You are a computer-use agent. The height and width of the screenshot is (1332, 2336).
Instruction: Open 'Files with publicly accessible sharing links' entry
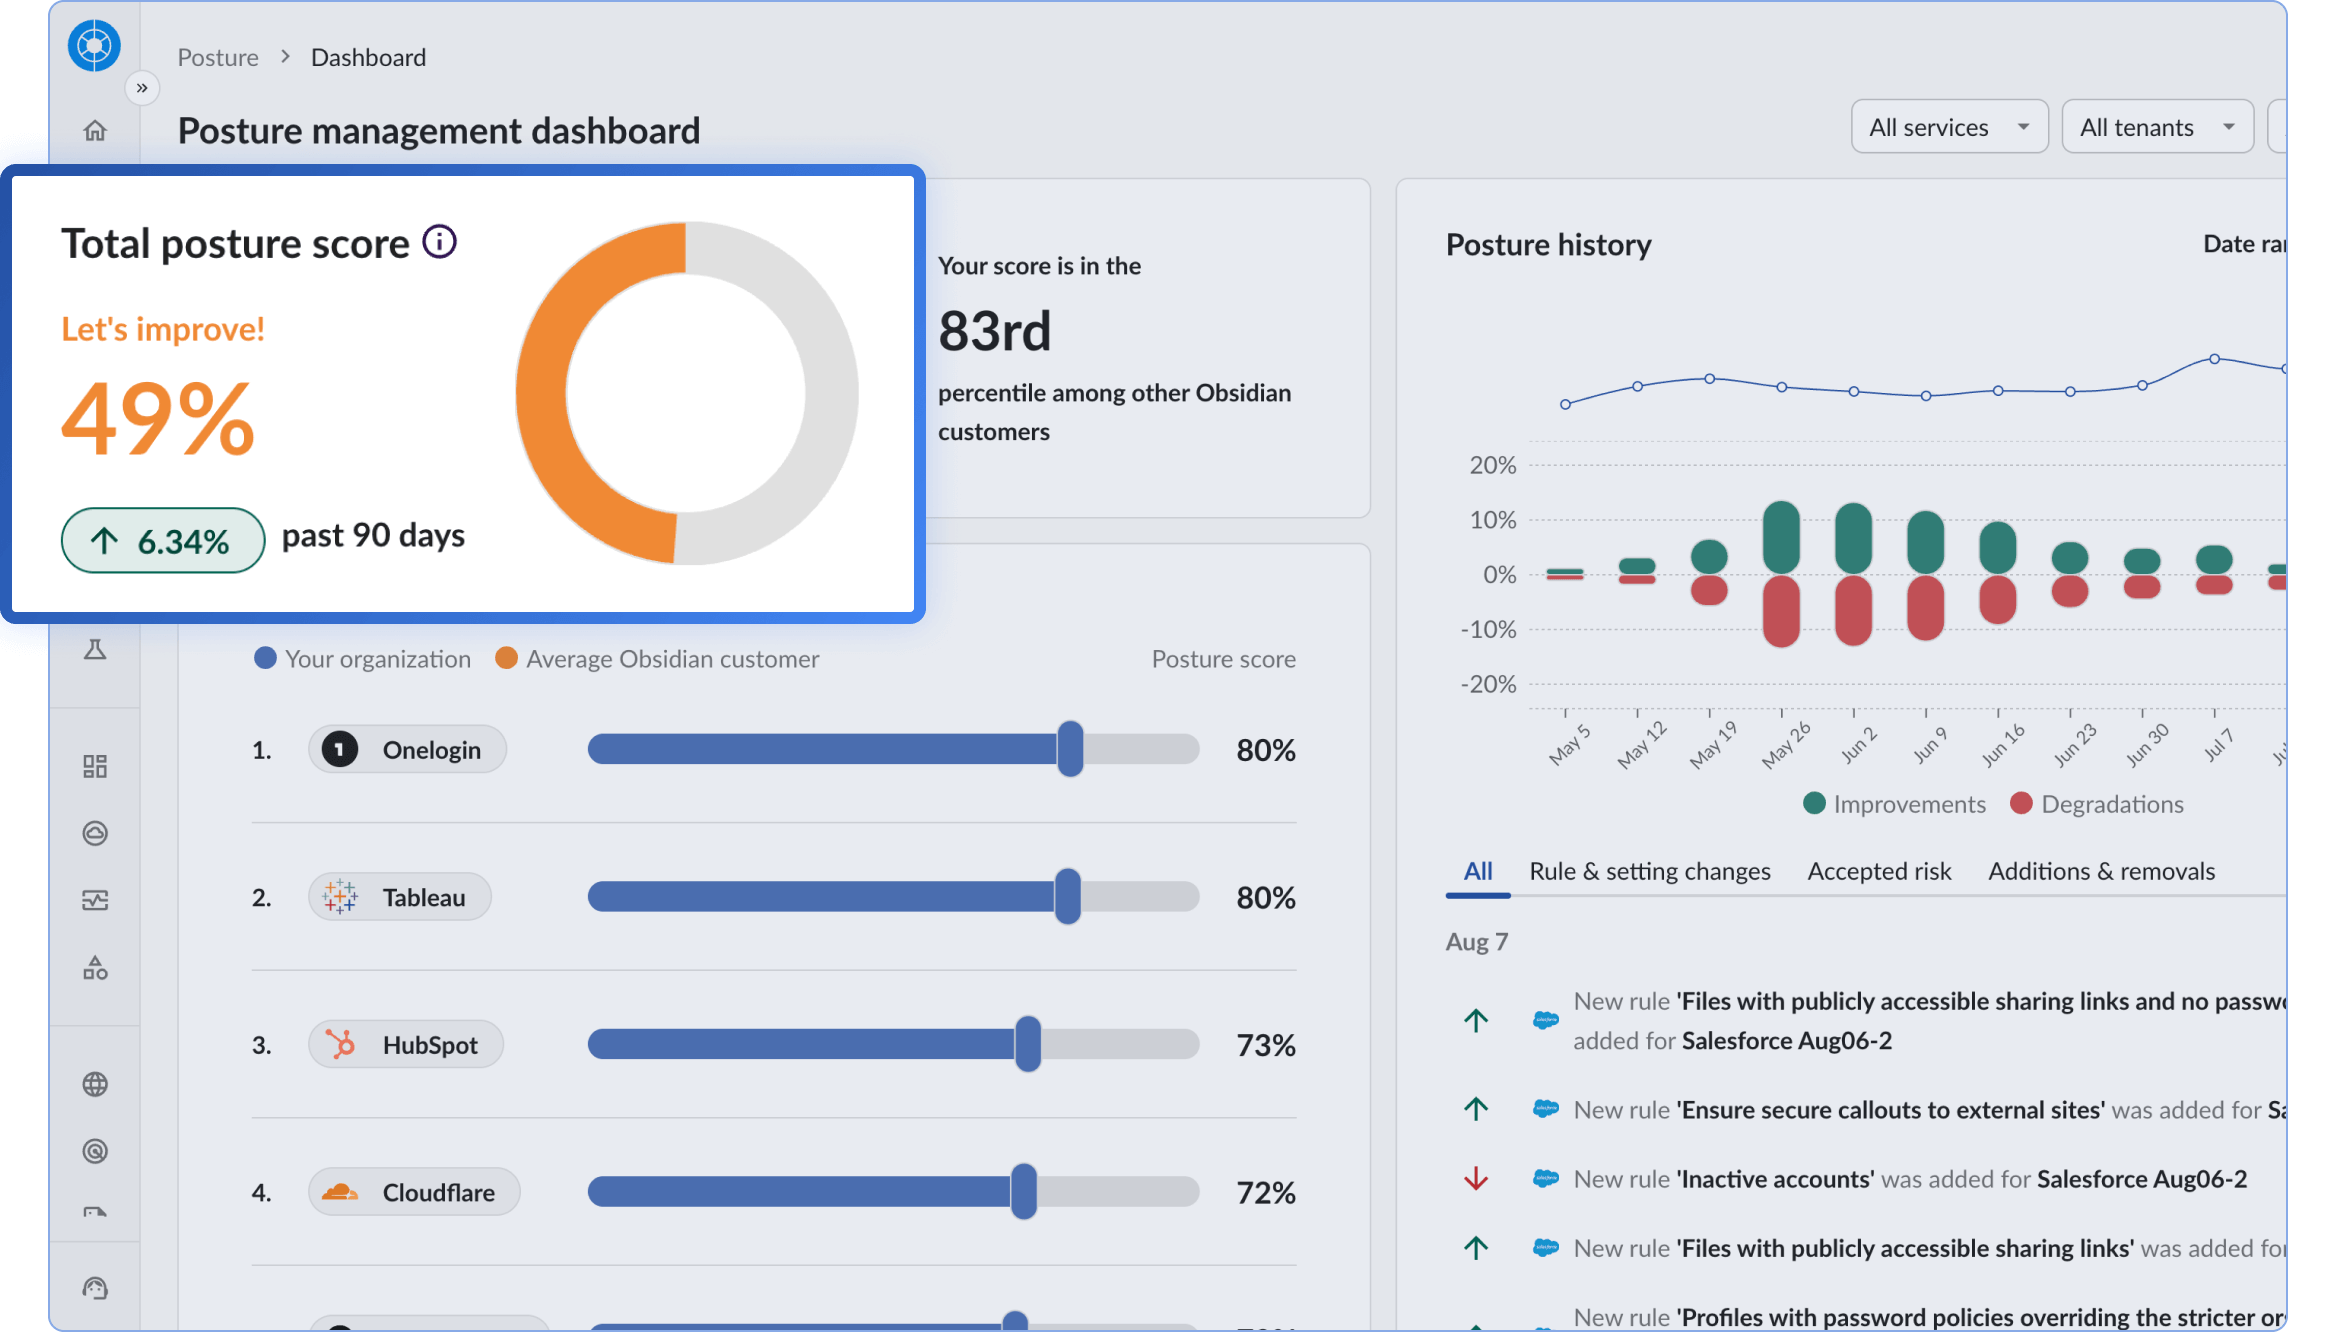click(x=1928, y=1248)
